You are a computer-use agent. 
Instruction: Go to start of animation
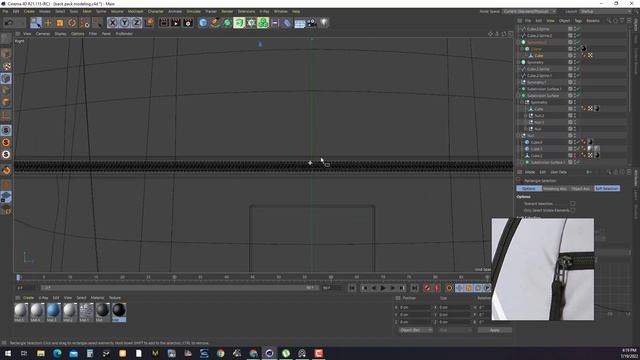(352, 288)
